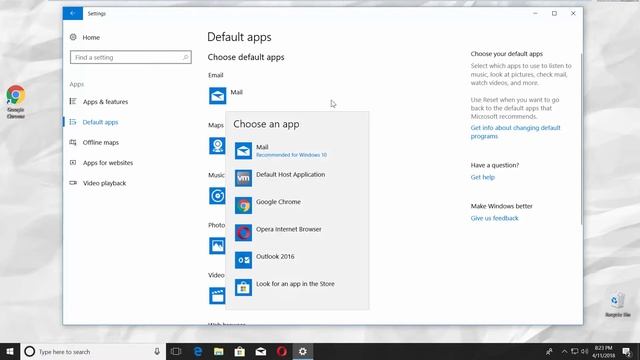Click the Get help link
Viewport: 640px width, 360px height.
pos(482,177)
